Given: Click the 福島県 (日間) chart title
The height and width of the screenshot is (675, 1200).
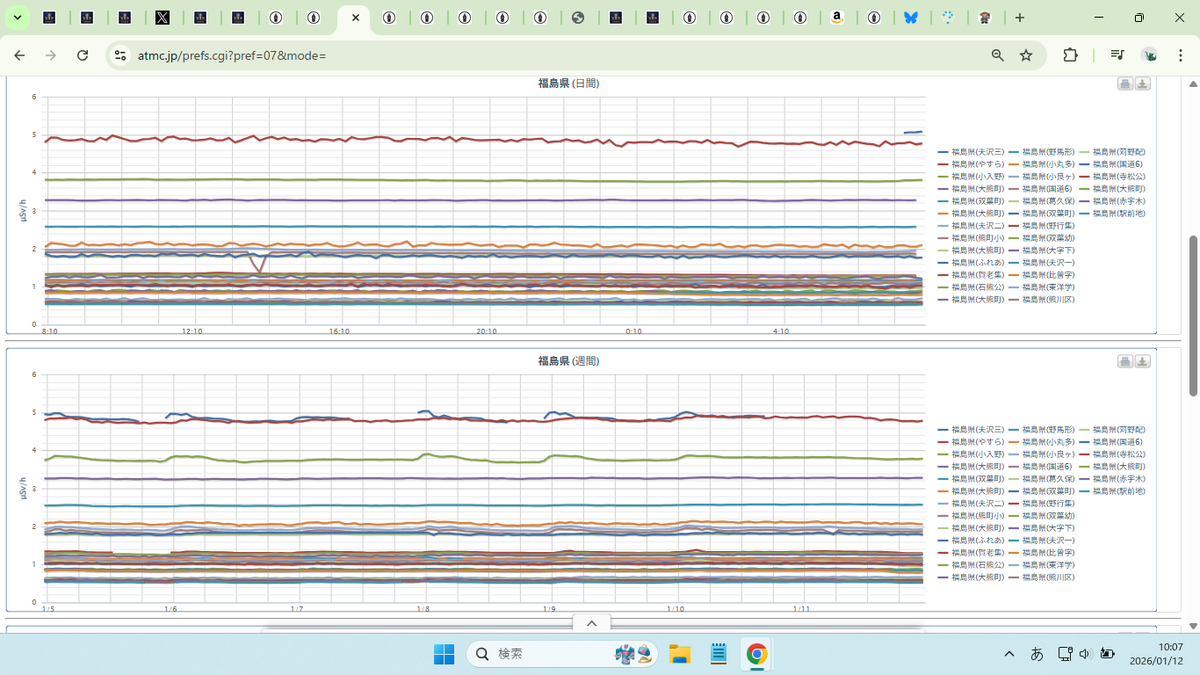Looking at the screenshot, I should click(568, 83).
